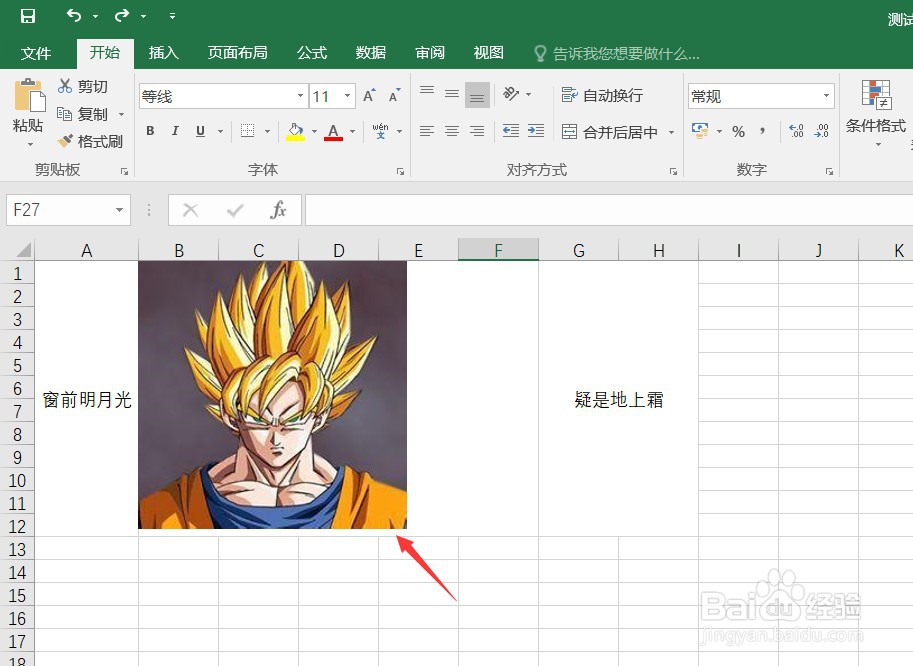The height and width of the screenshot is (666, 913).
Task: Click the text Orientation icon
Action: coord(511,94)
